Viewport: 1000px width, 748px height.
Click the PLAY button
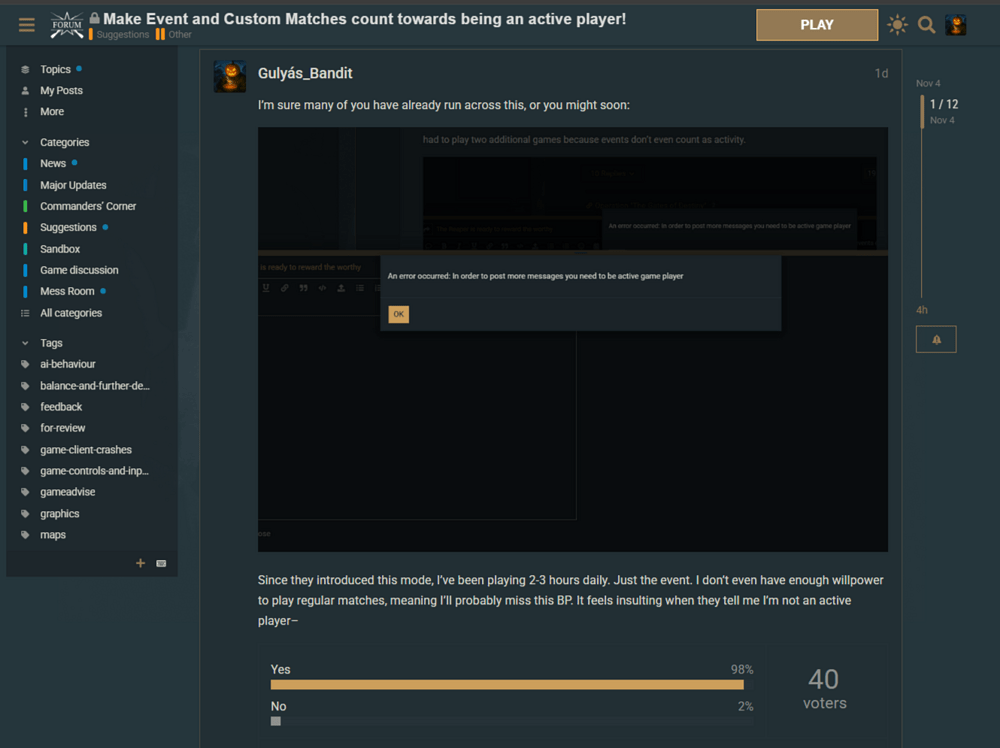(817, 24)
